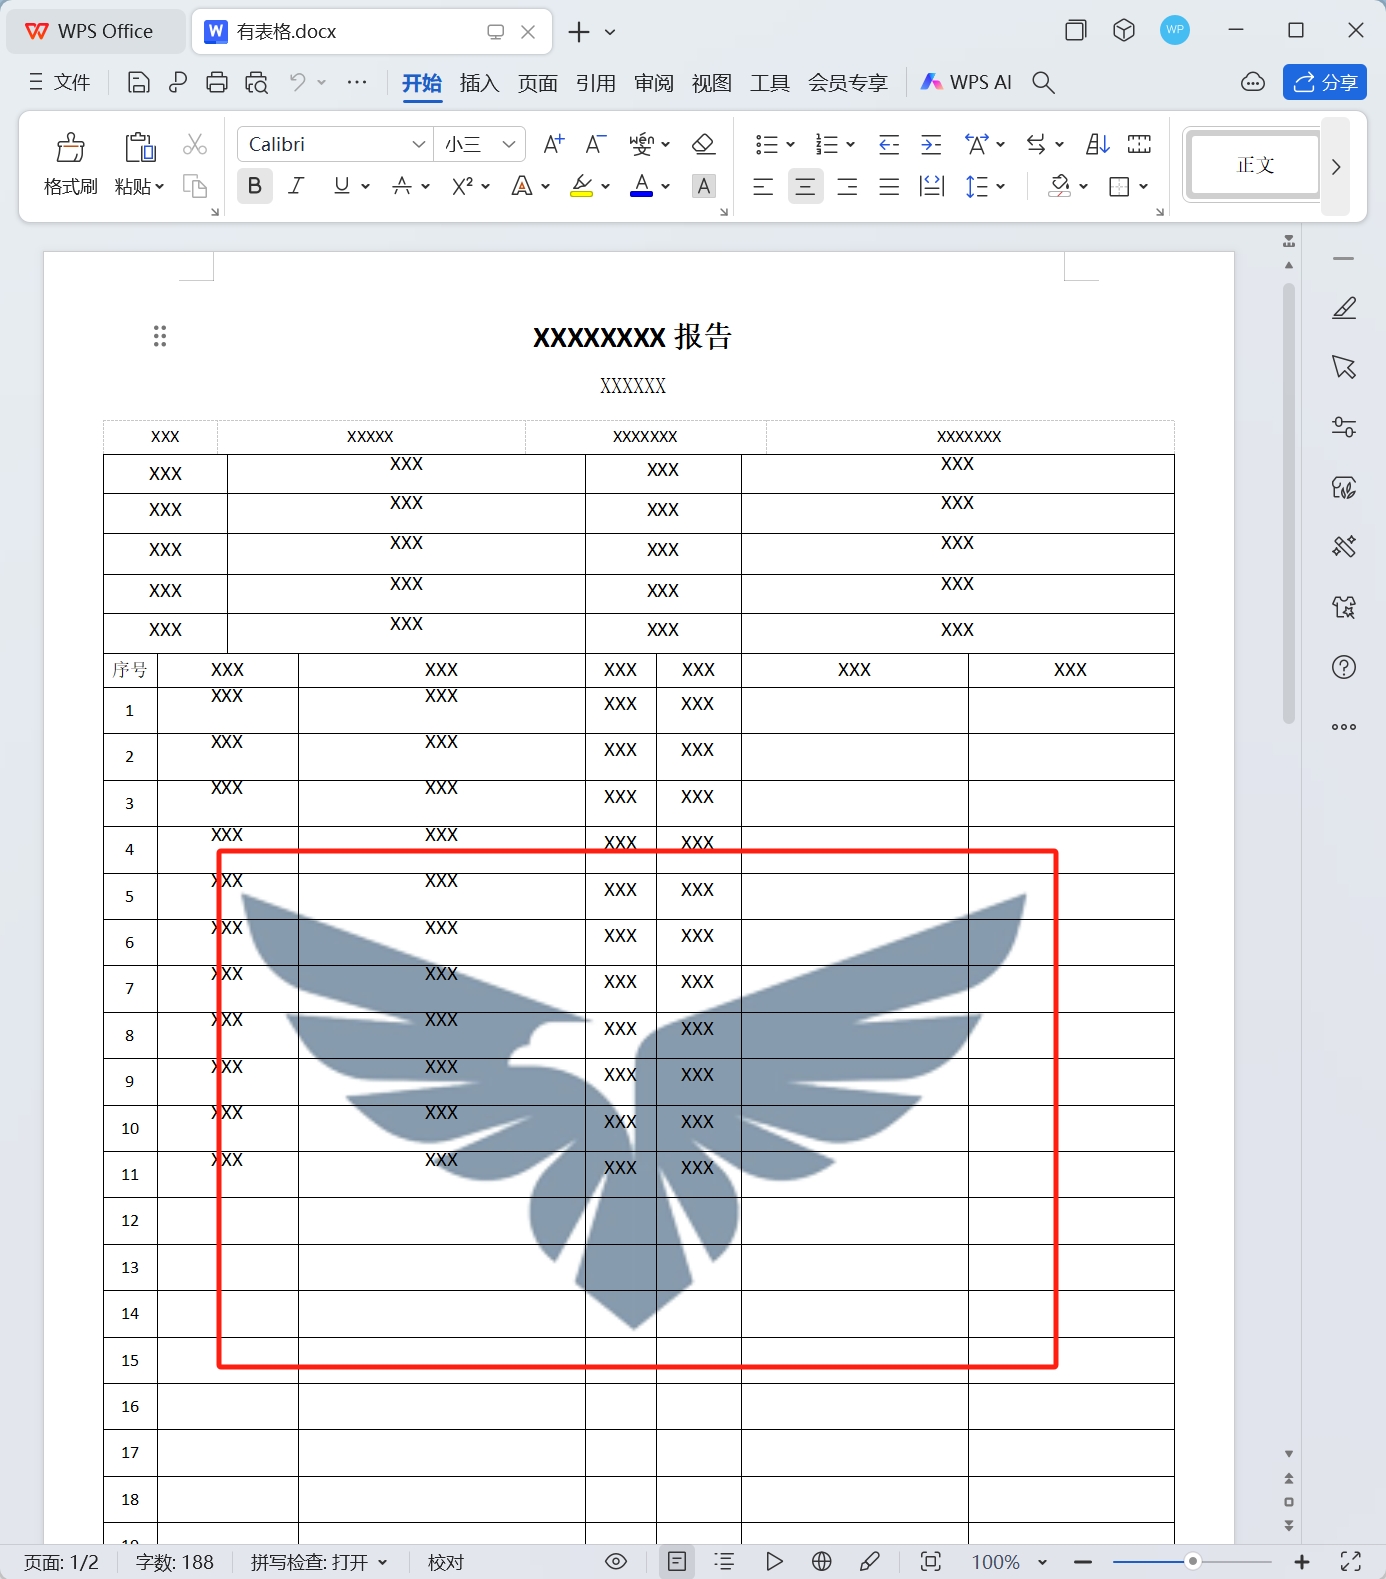Click the Format Painter brush icon
1386x1579 pixels.
pyautogui.click(x=70, y=147)
